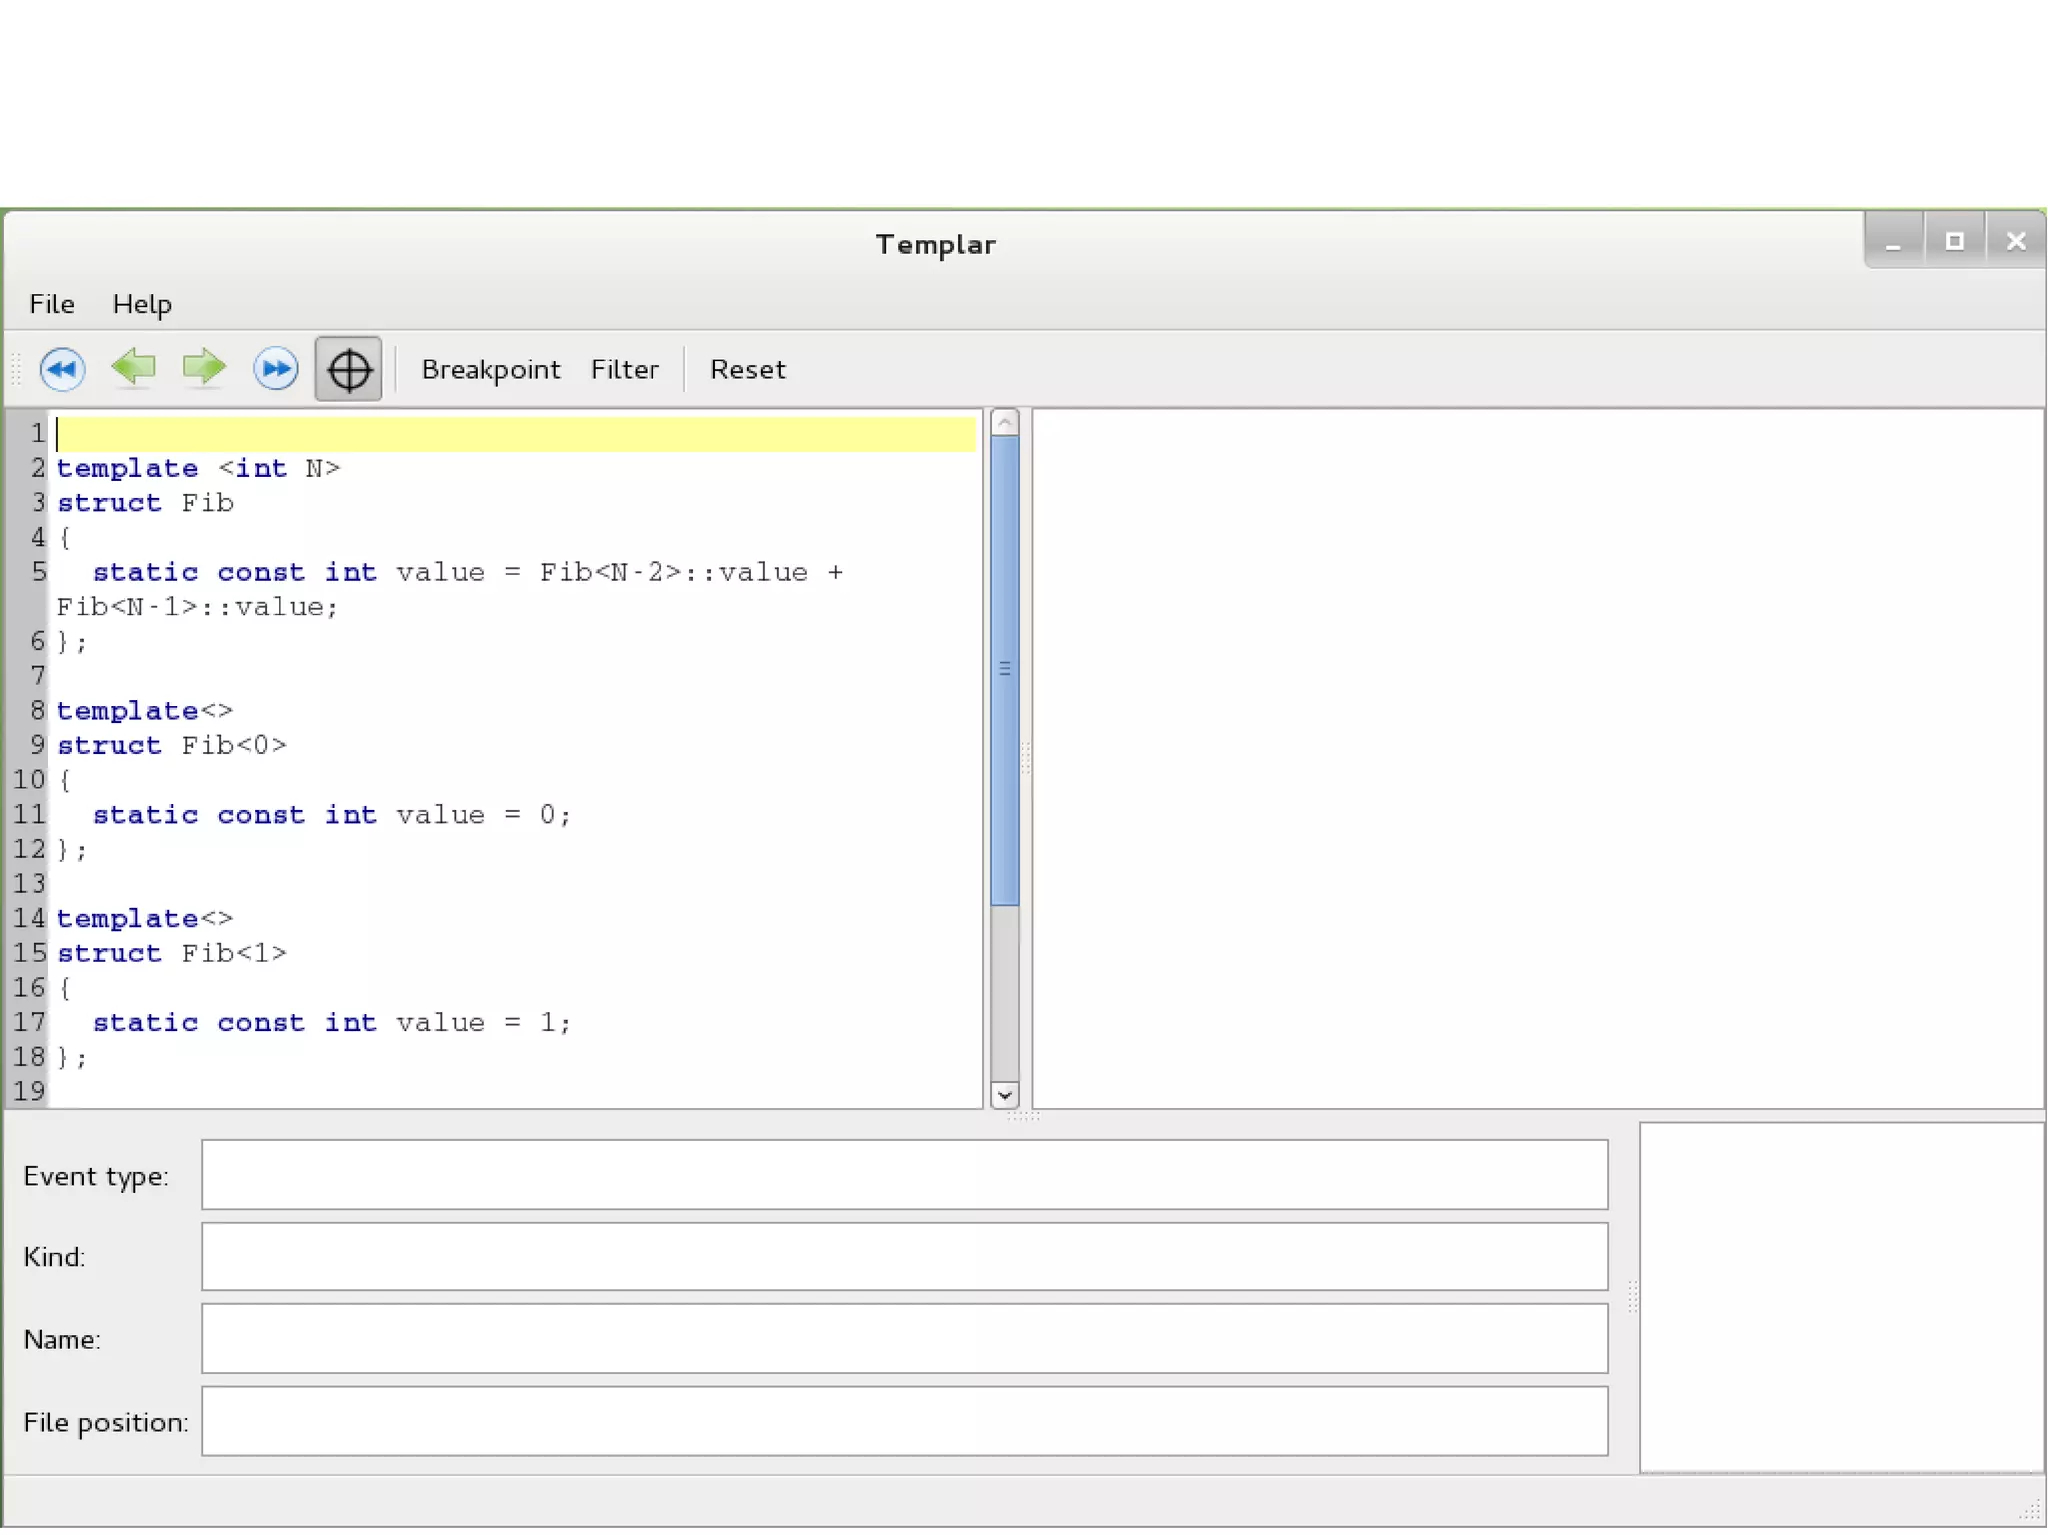Maximize the Templar window
This screenshot has height=1535, width=2048.
tap(1954, 241)
